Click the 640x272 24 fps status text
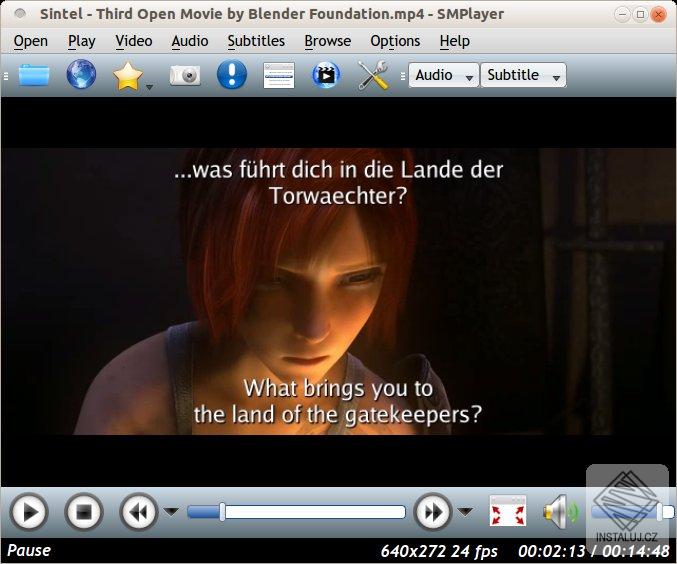This screenshot has height=564, width=677. (x=439, y=551)
